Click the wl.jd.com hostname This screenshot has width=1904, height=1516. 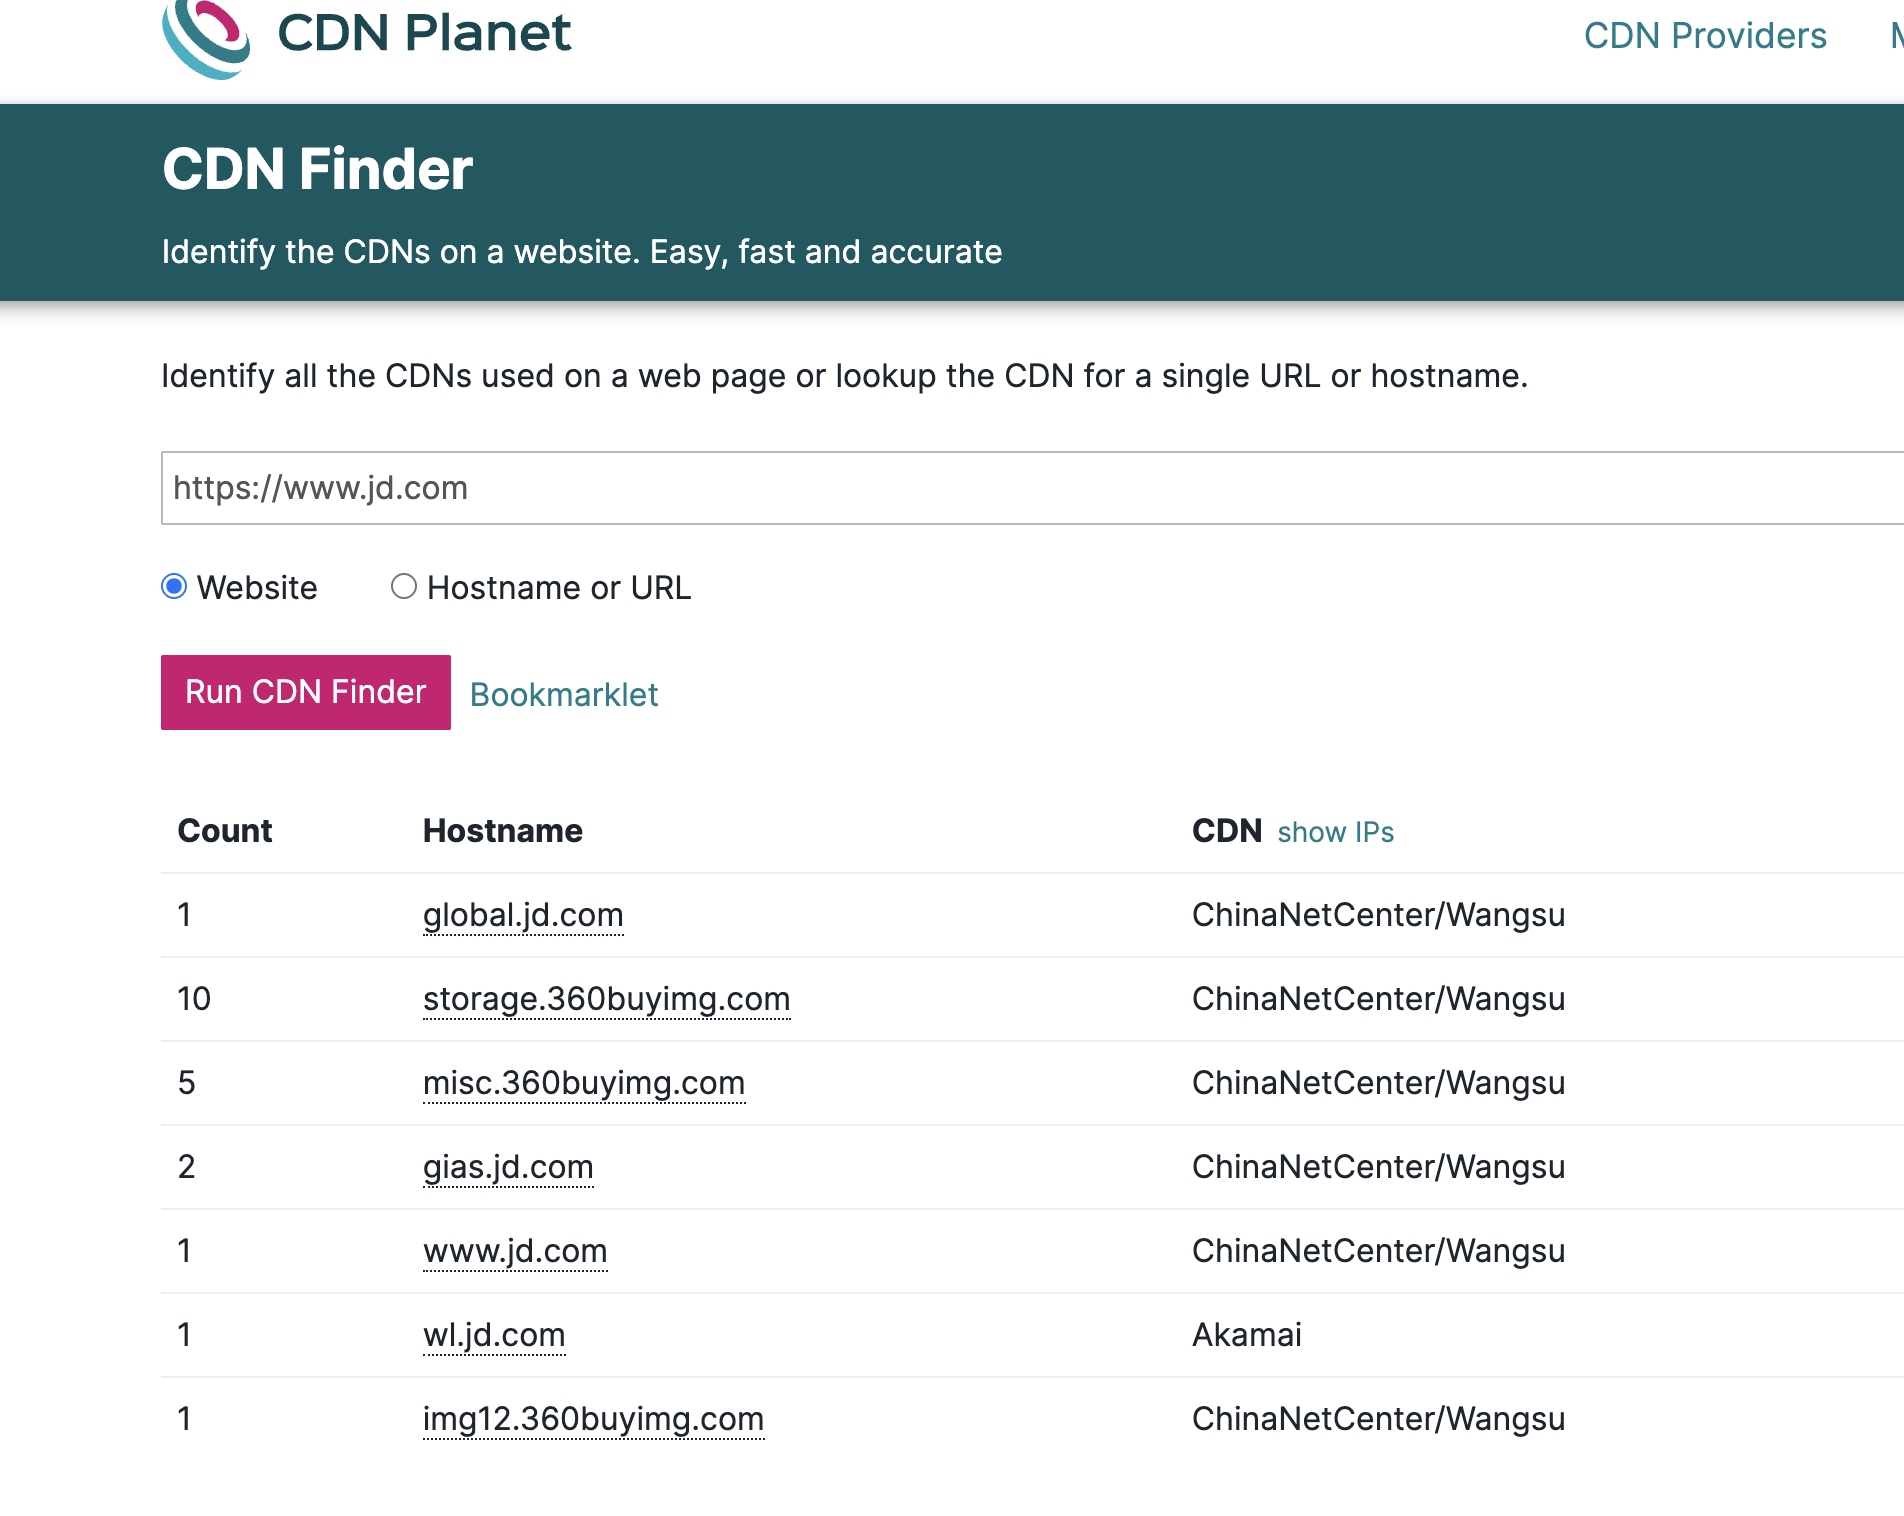point(494,1335)
